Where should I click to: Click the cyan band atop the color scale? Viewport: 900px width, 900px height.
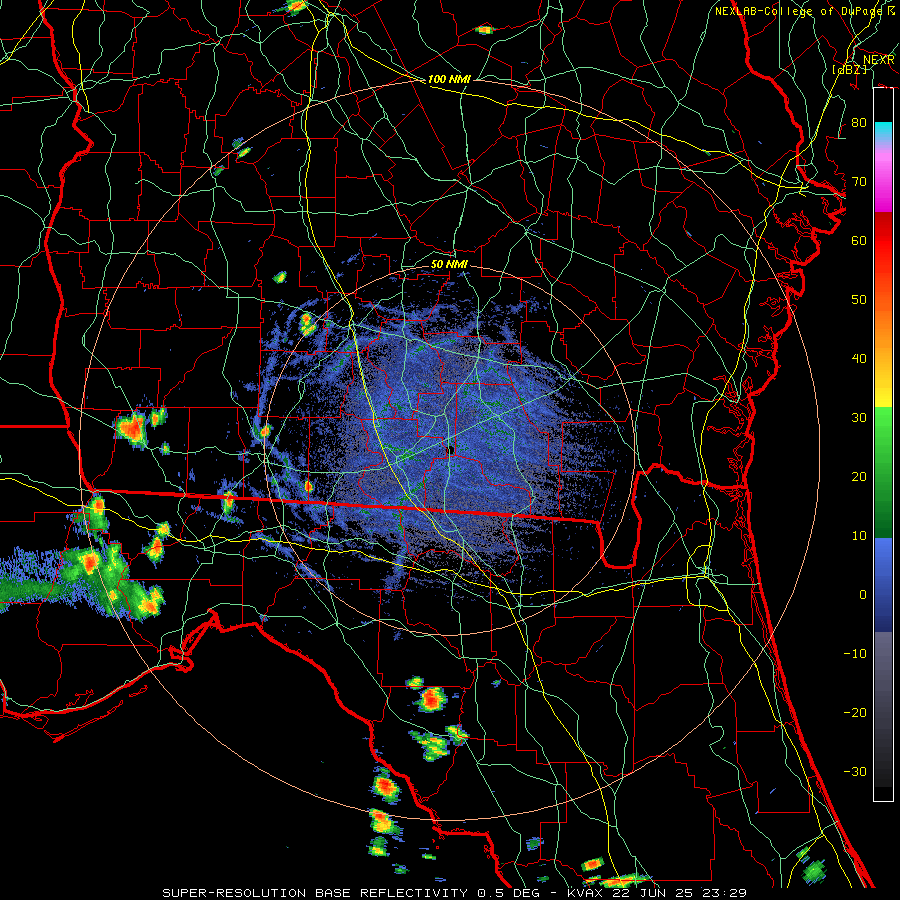coord(883,130)
